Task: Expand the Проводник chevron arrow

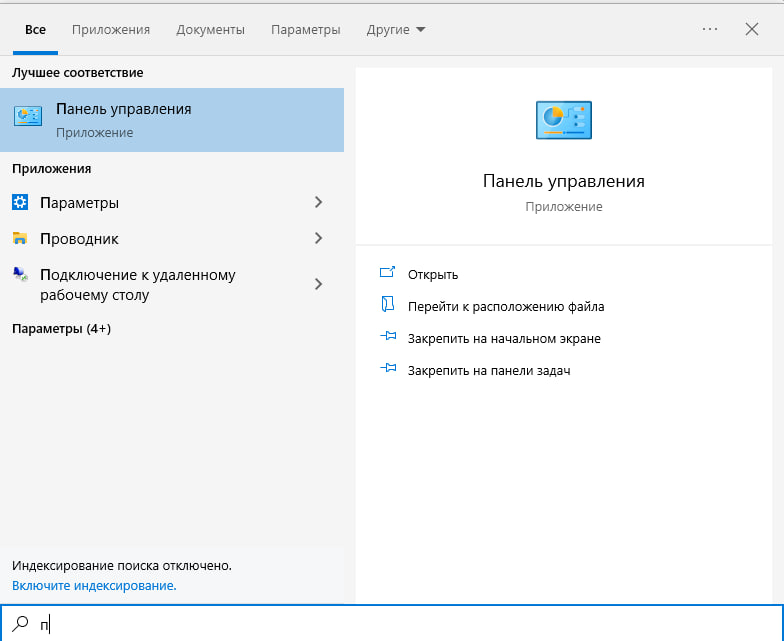Action: click(x=318, y=238)
